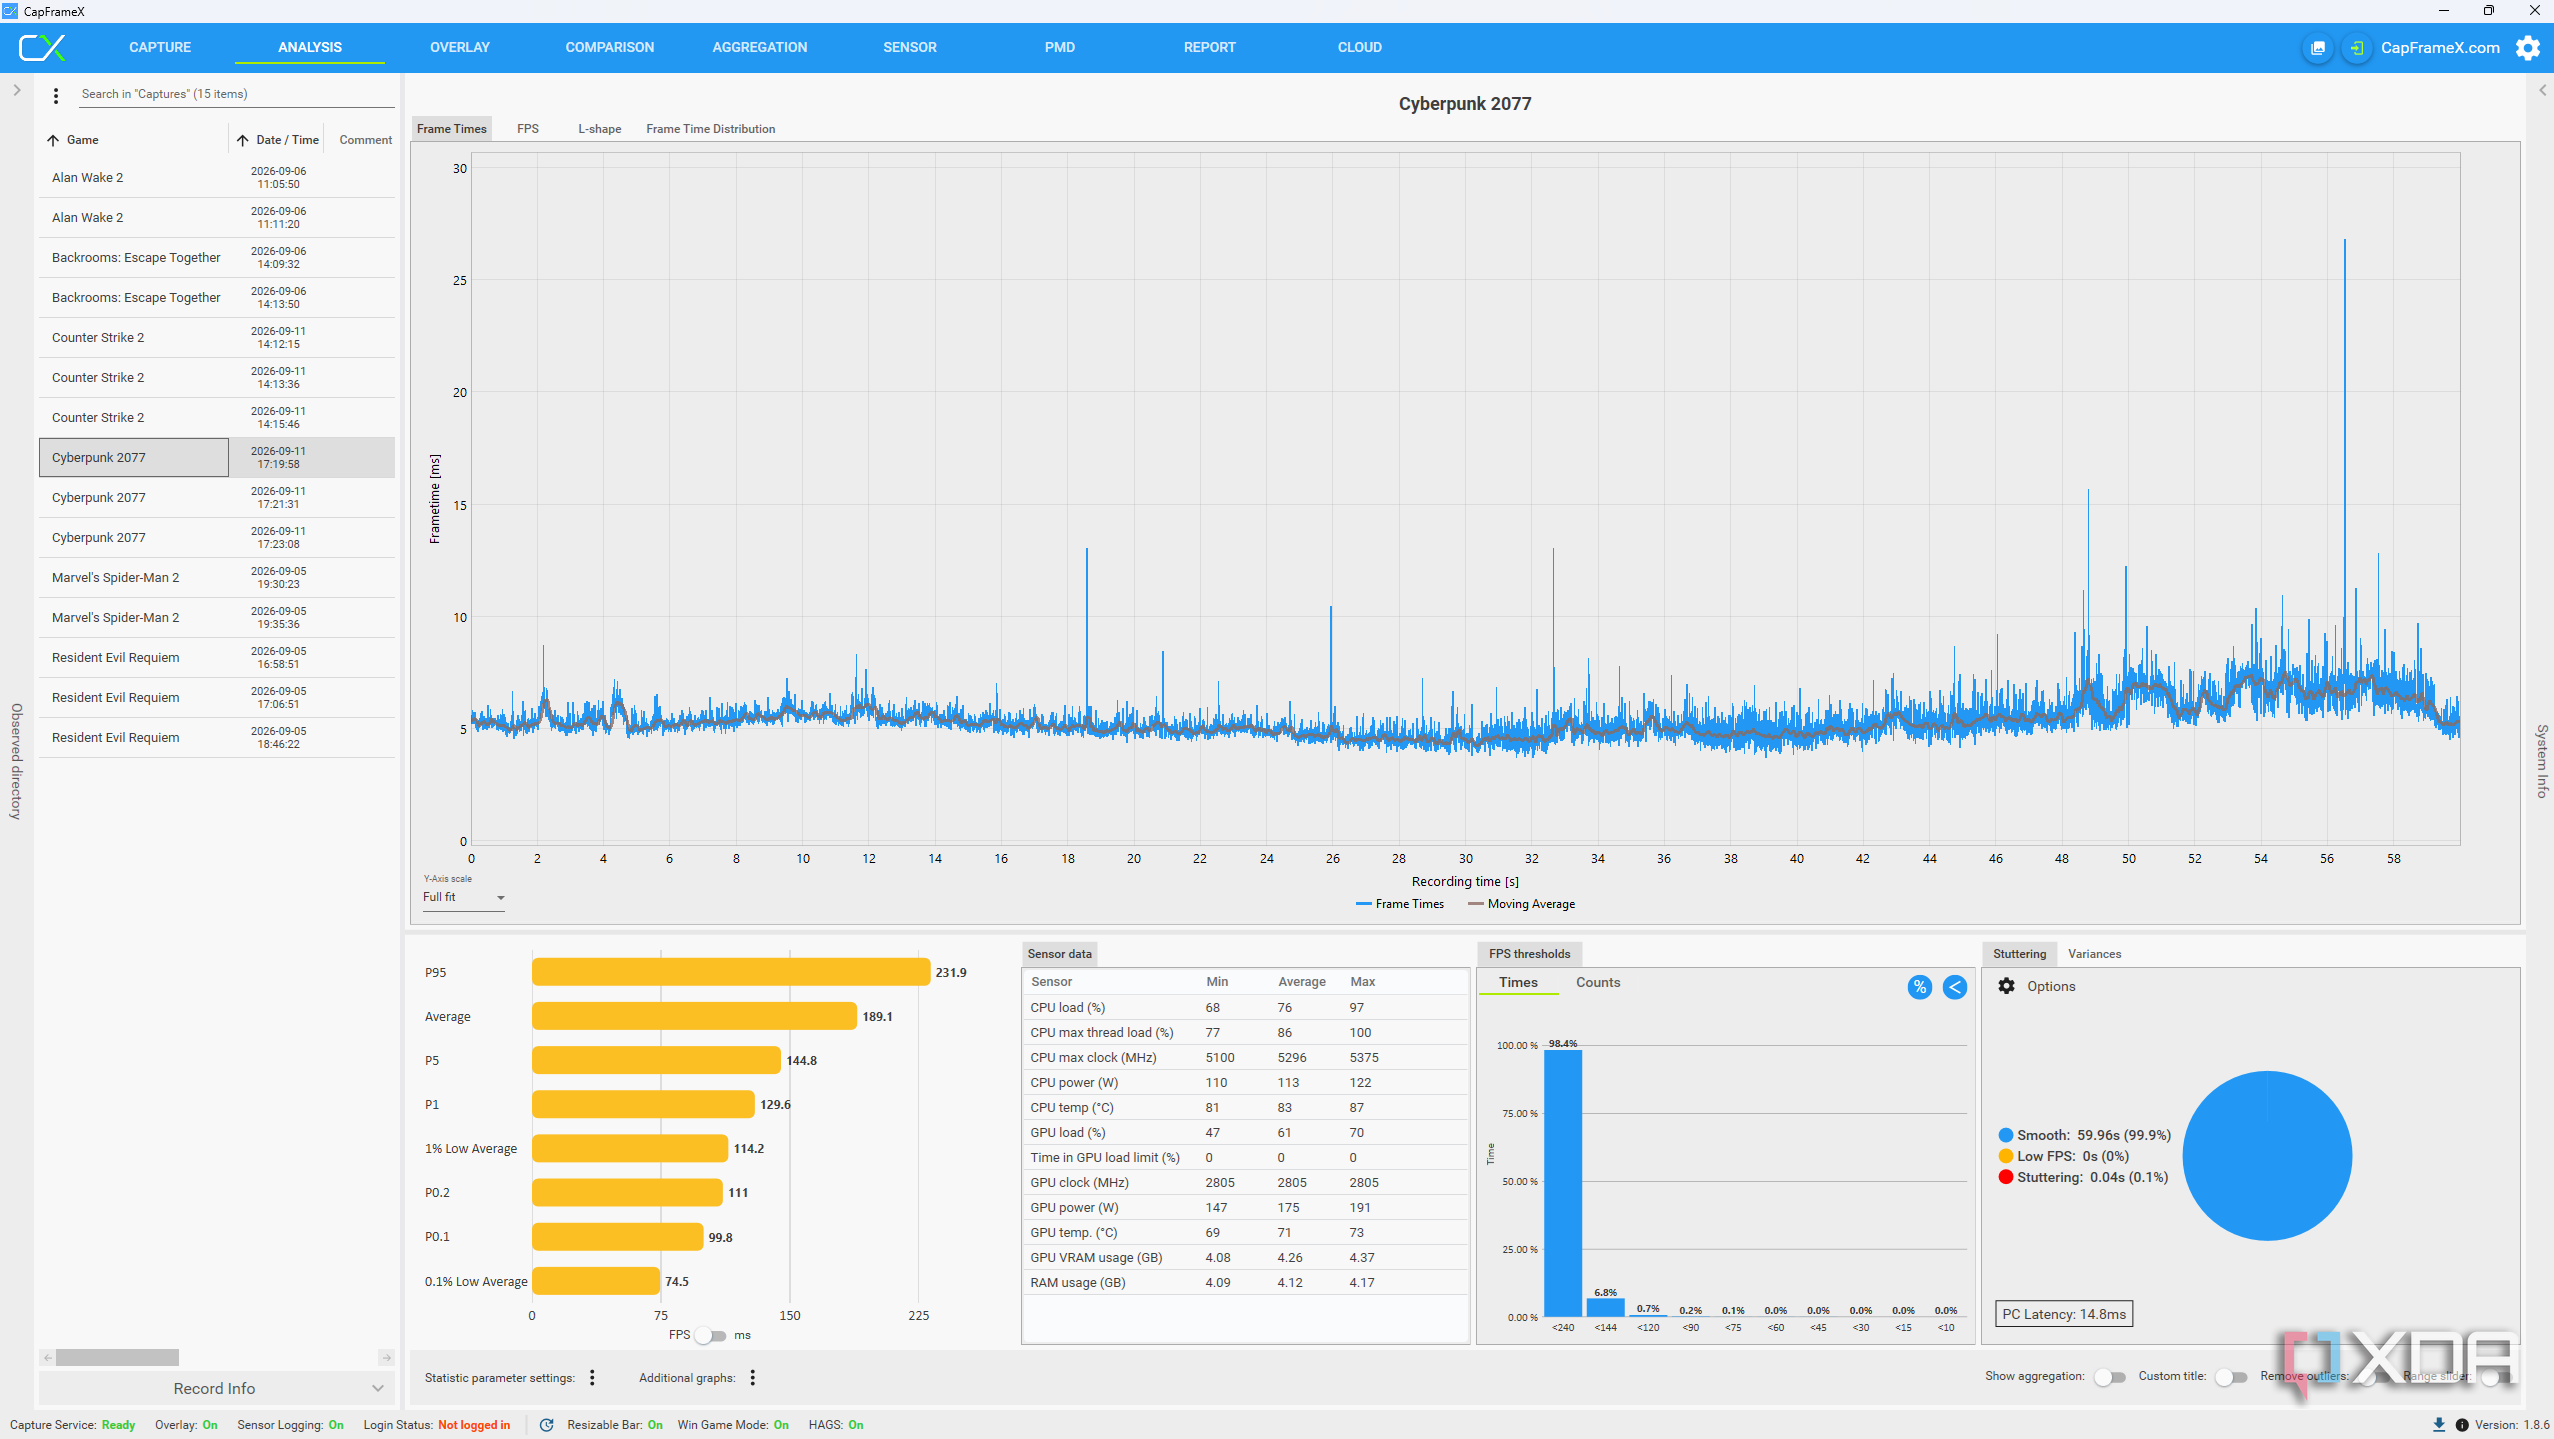Click the sort arrow beside the Game column

coord(53,140)
